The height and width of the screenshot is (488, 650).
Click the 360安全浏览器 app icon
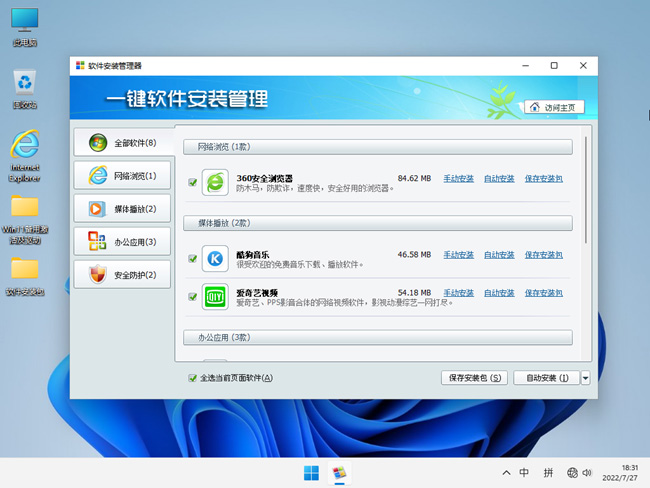pos(215,182)
